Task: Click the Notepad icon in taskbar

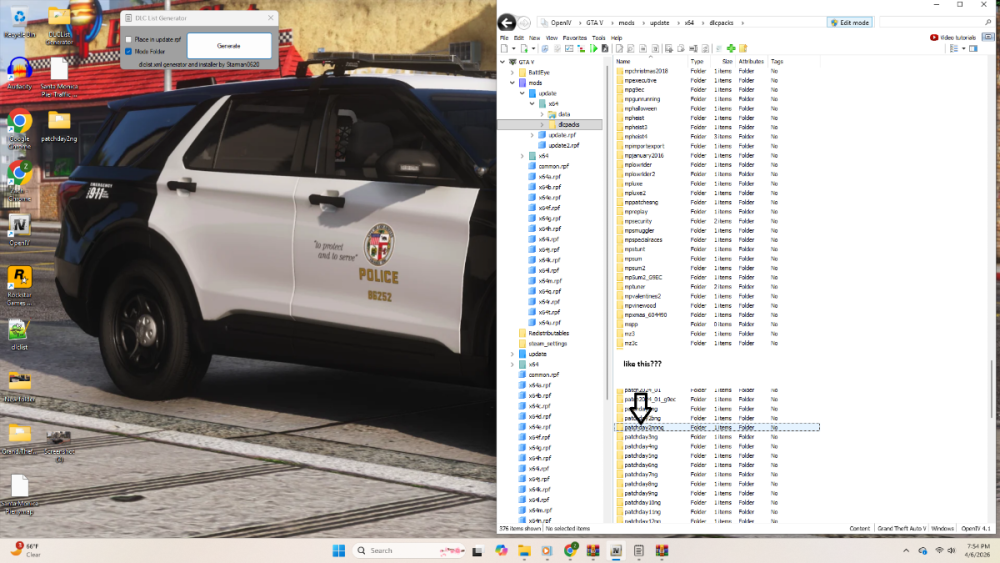Action: click(638, 551)
